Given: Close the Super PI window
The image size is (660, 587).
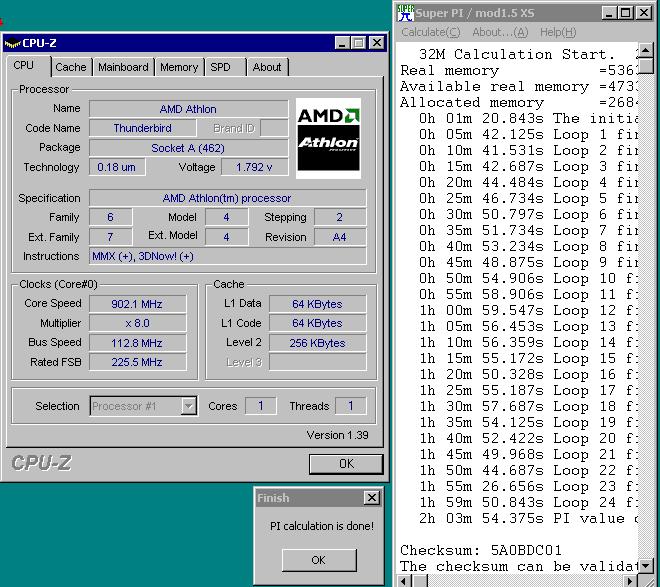Looking at the screenshot, I should coord(644,13).
